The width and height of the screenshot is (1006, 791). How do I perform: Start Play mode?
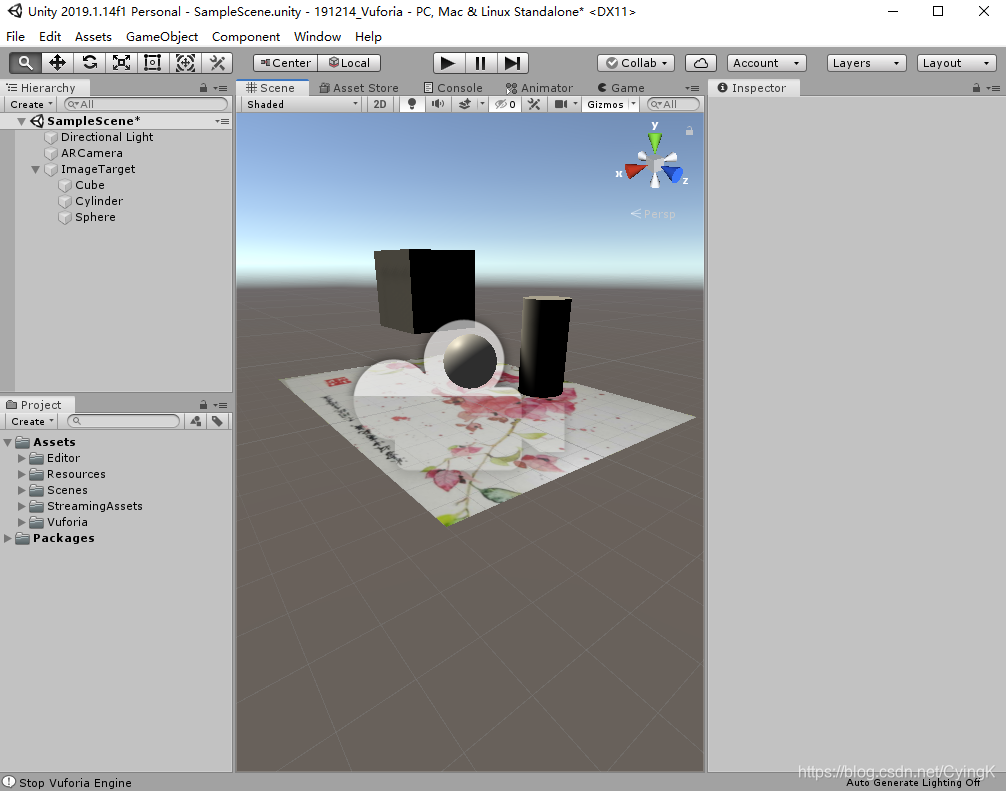click(x=448, y=63)
